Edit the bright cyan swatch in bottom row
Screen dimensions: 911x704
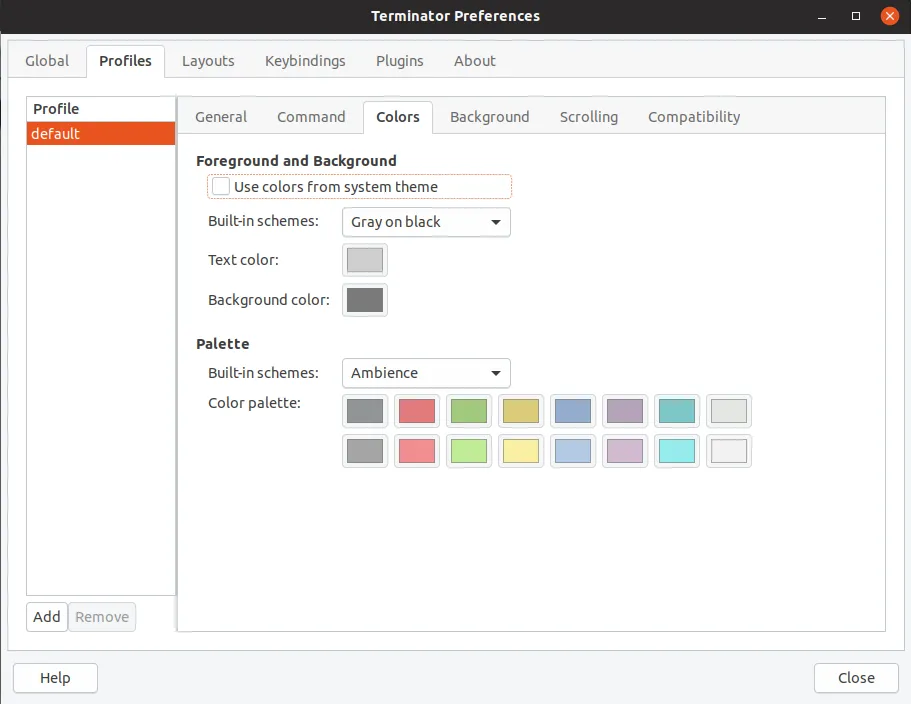(x=677, y=451)
